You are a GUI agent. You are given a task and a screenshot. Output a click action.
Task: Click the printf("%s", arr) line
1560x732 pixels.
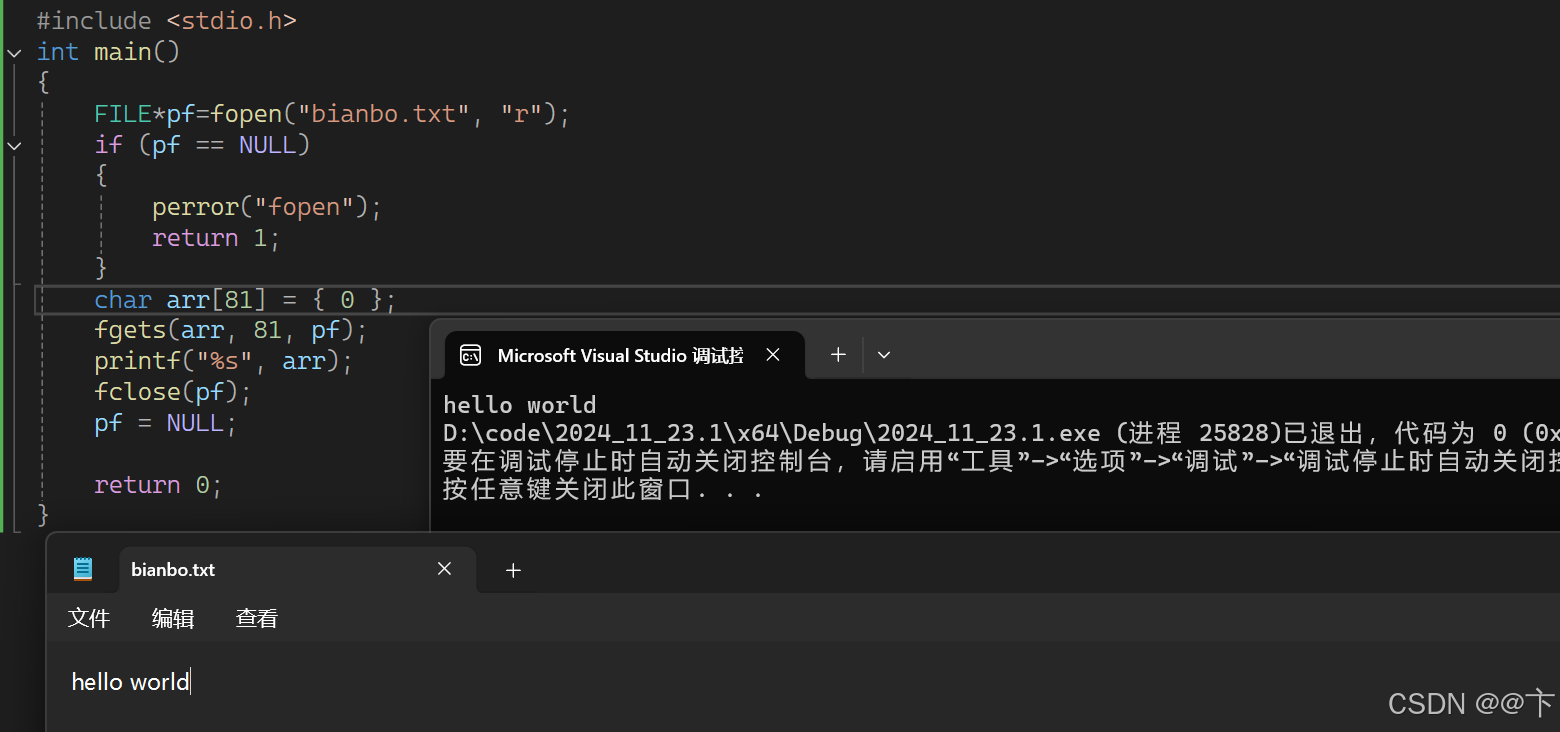224,361
